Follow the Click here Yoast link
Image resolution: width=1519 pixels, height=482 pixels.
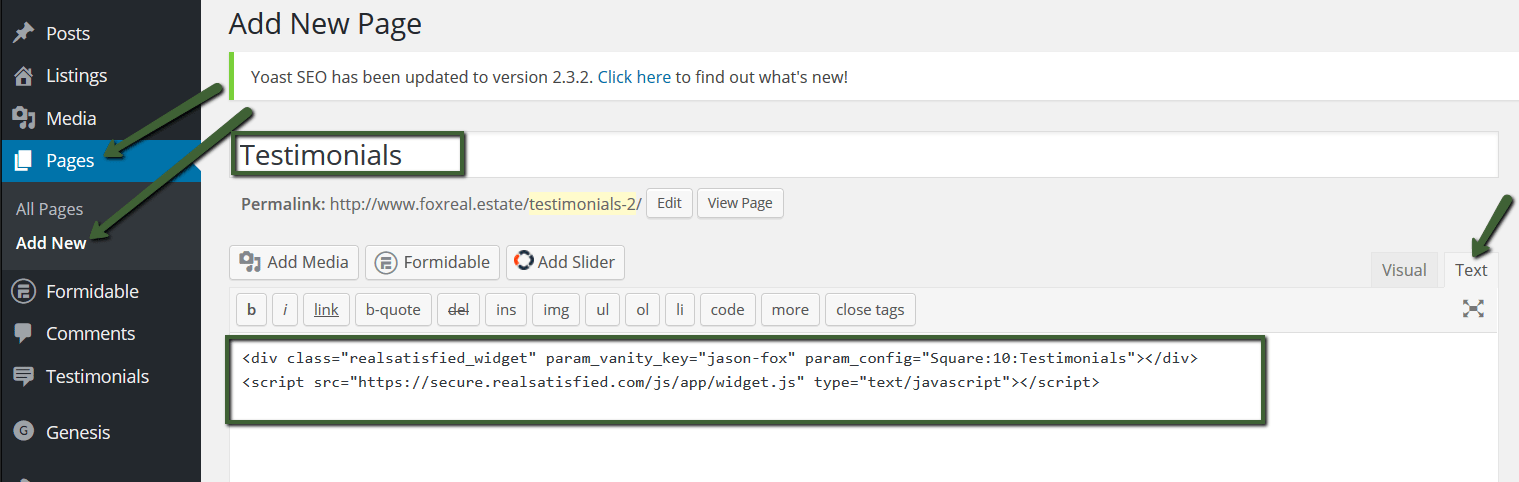coord(634,76)
